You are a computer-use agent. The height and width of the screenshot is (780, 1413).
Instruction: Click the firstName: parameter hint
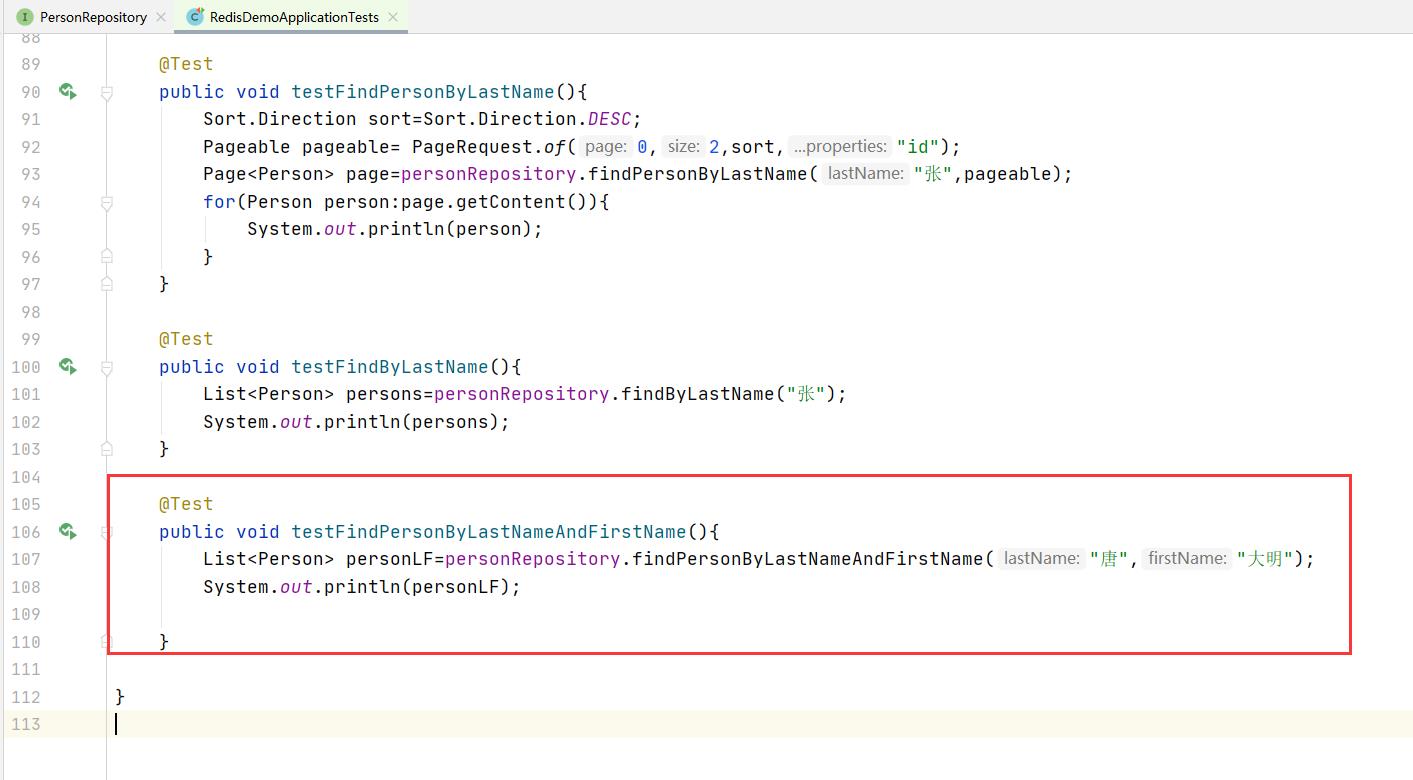[x=1187, y=559]
